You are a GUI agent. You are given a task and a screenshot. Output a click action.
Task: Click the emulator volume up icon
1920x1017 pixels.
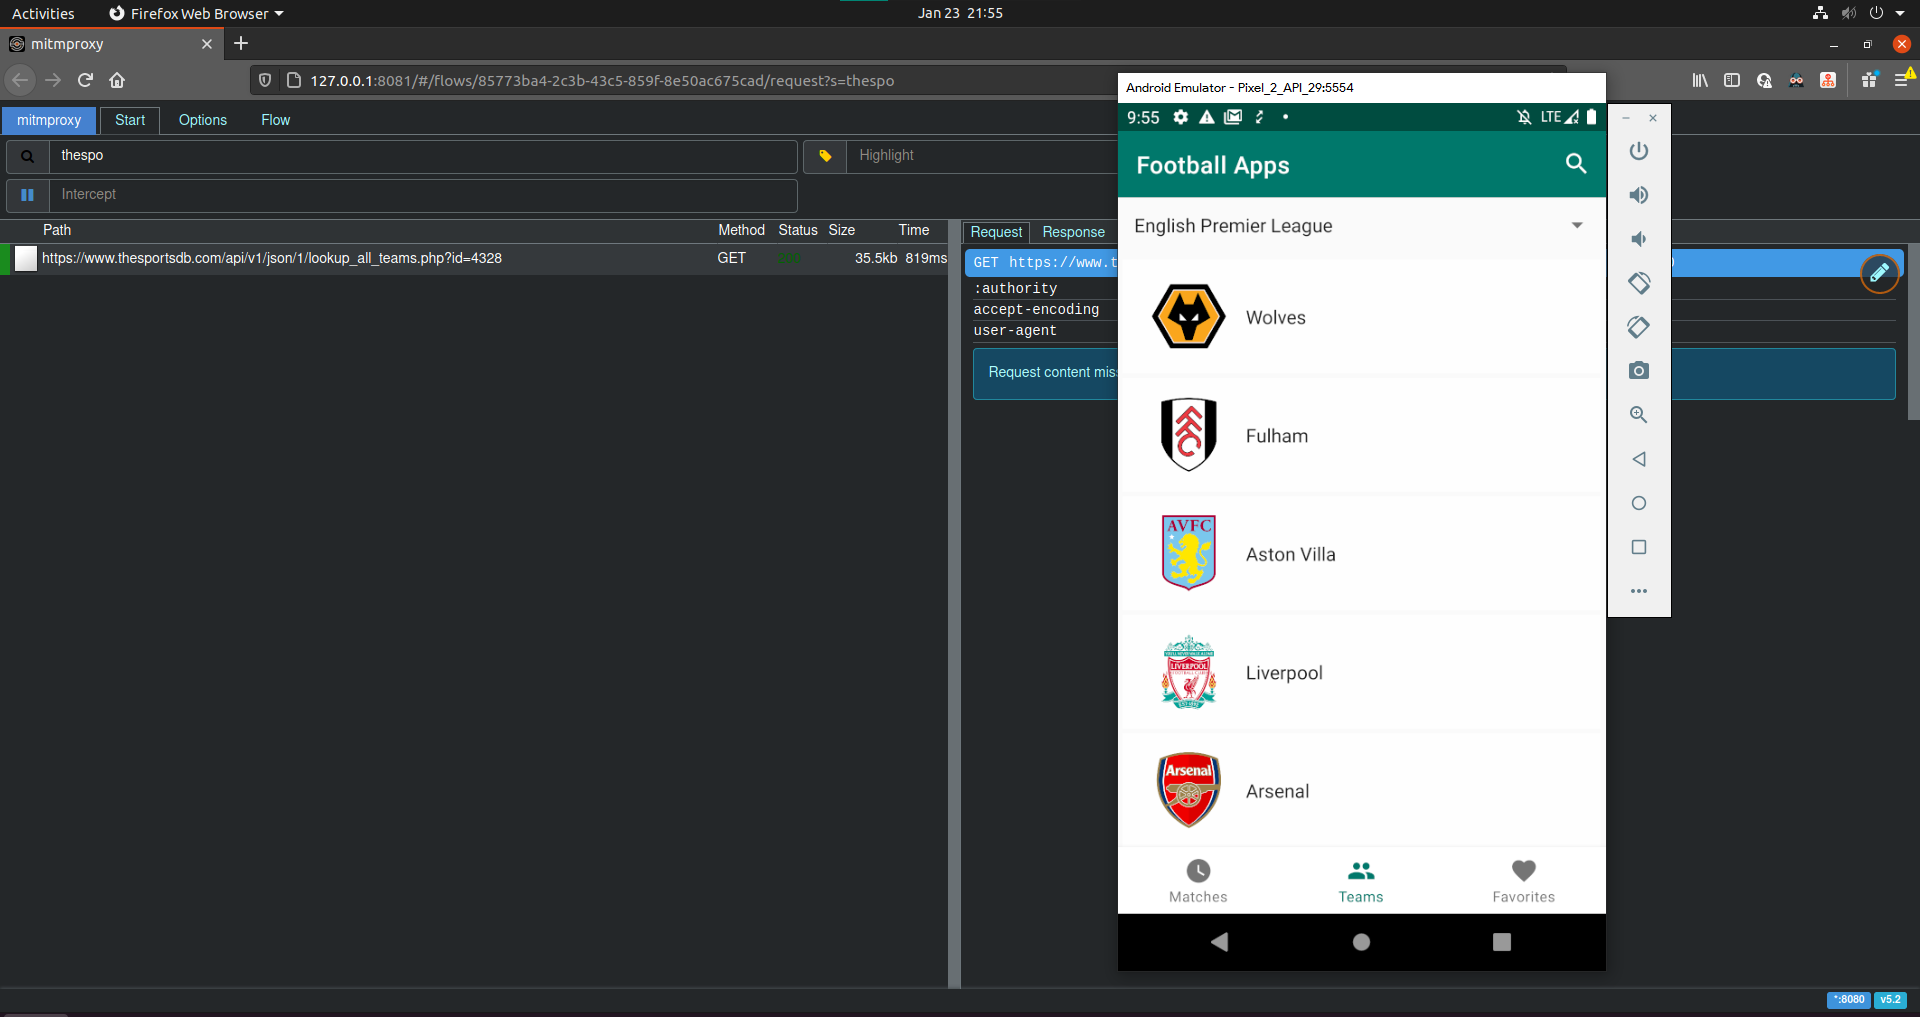(x=1638, y=195)
